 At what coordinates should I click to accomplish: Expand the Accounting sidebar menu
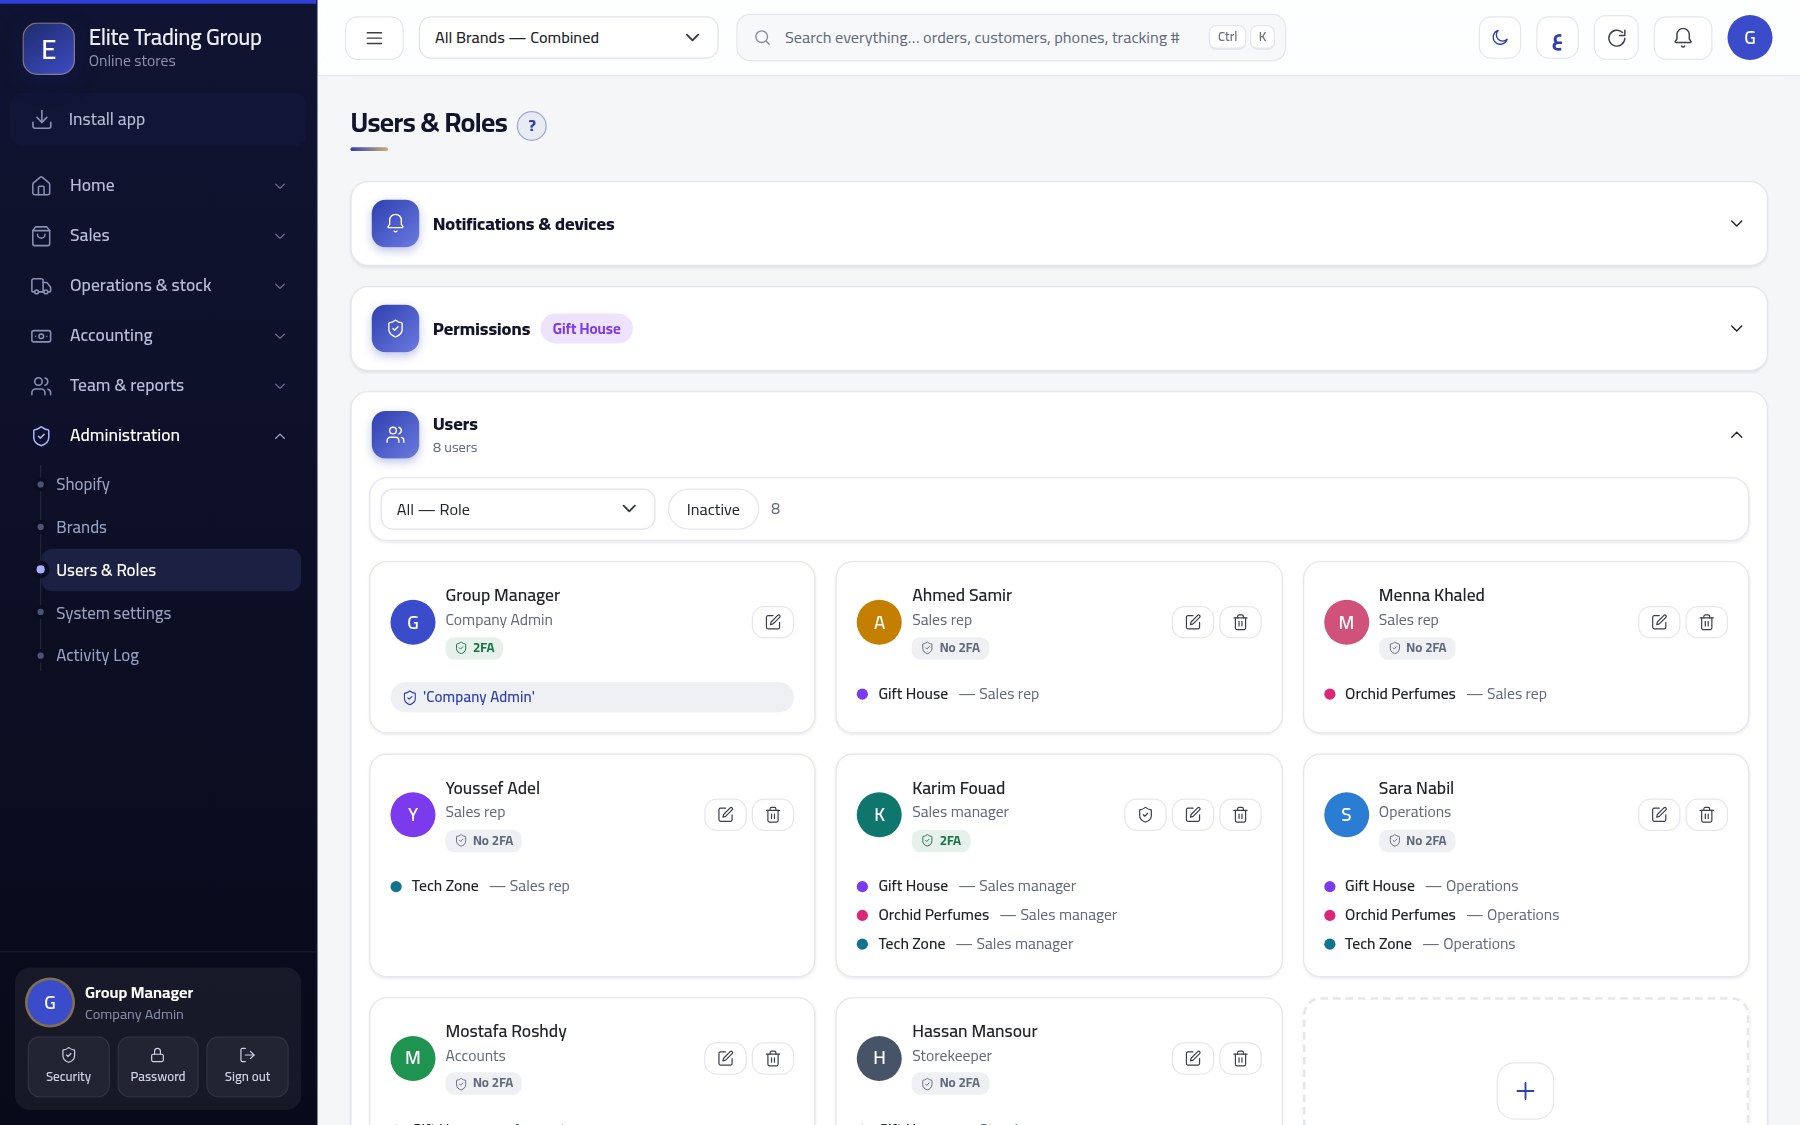[x=158, y=336]
